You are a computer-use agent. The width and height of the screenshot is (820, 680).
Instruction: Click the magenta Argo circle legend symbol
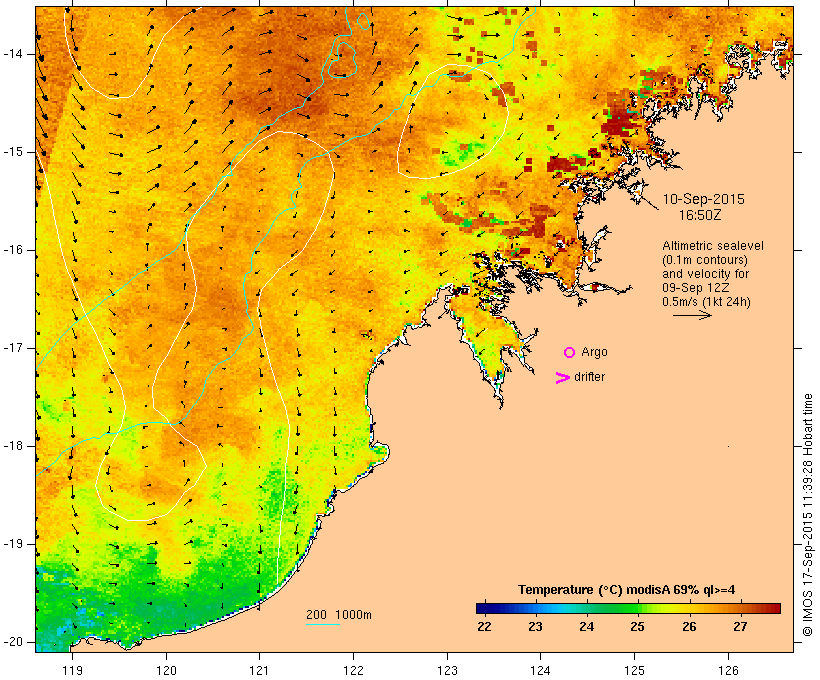coord(570,353)
